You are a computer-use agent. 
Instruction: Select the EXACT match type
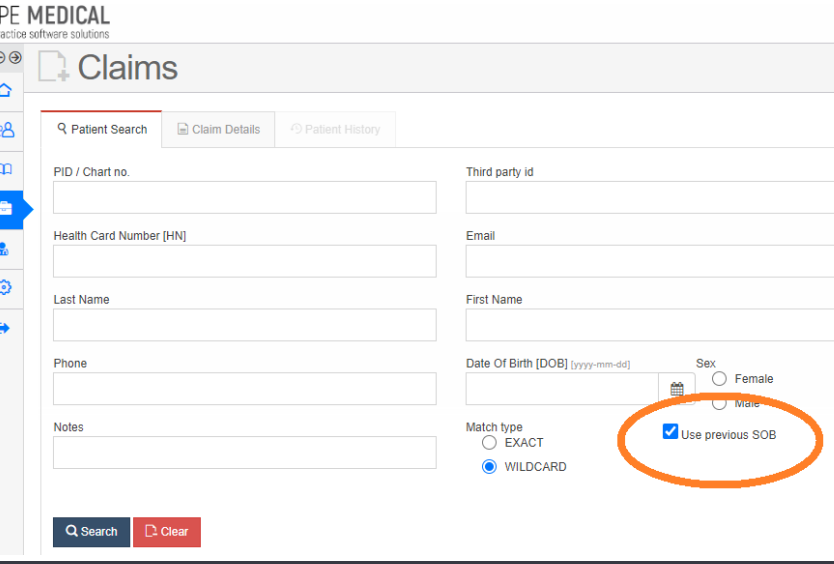point(489,443)
